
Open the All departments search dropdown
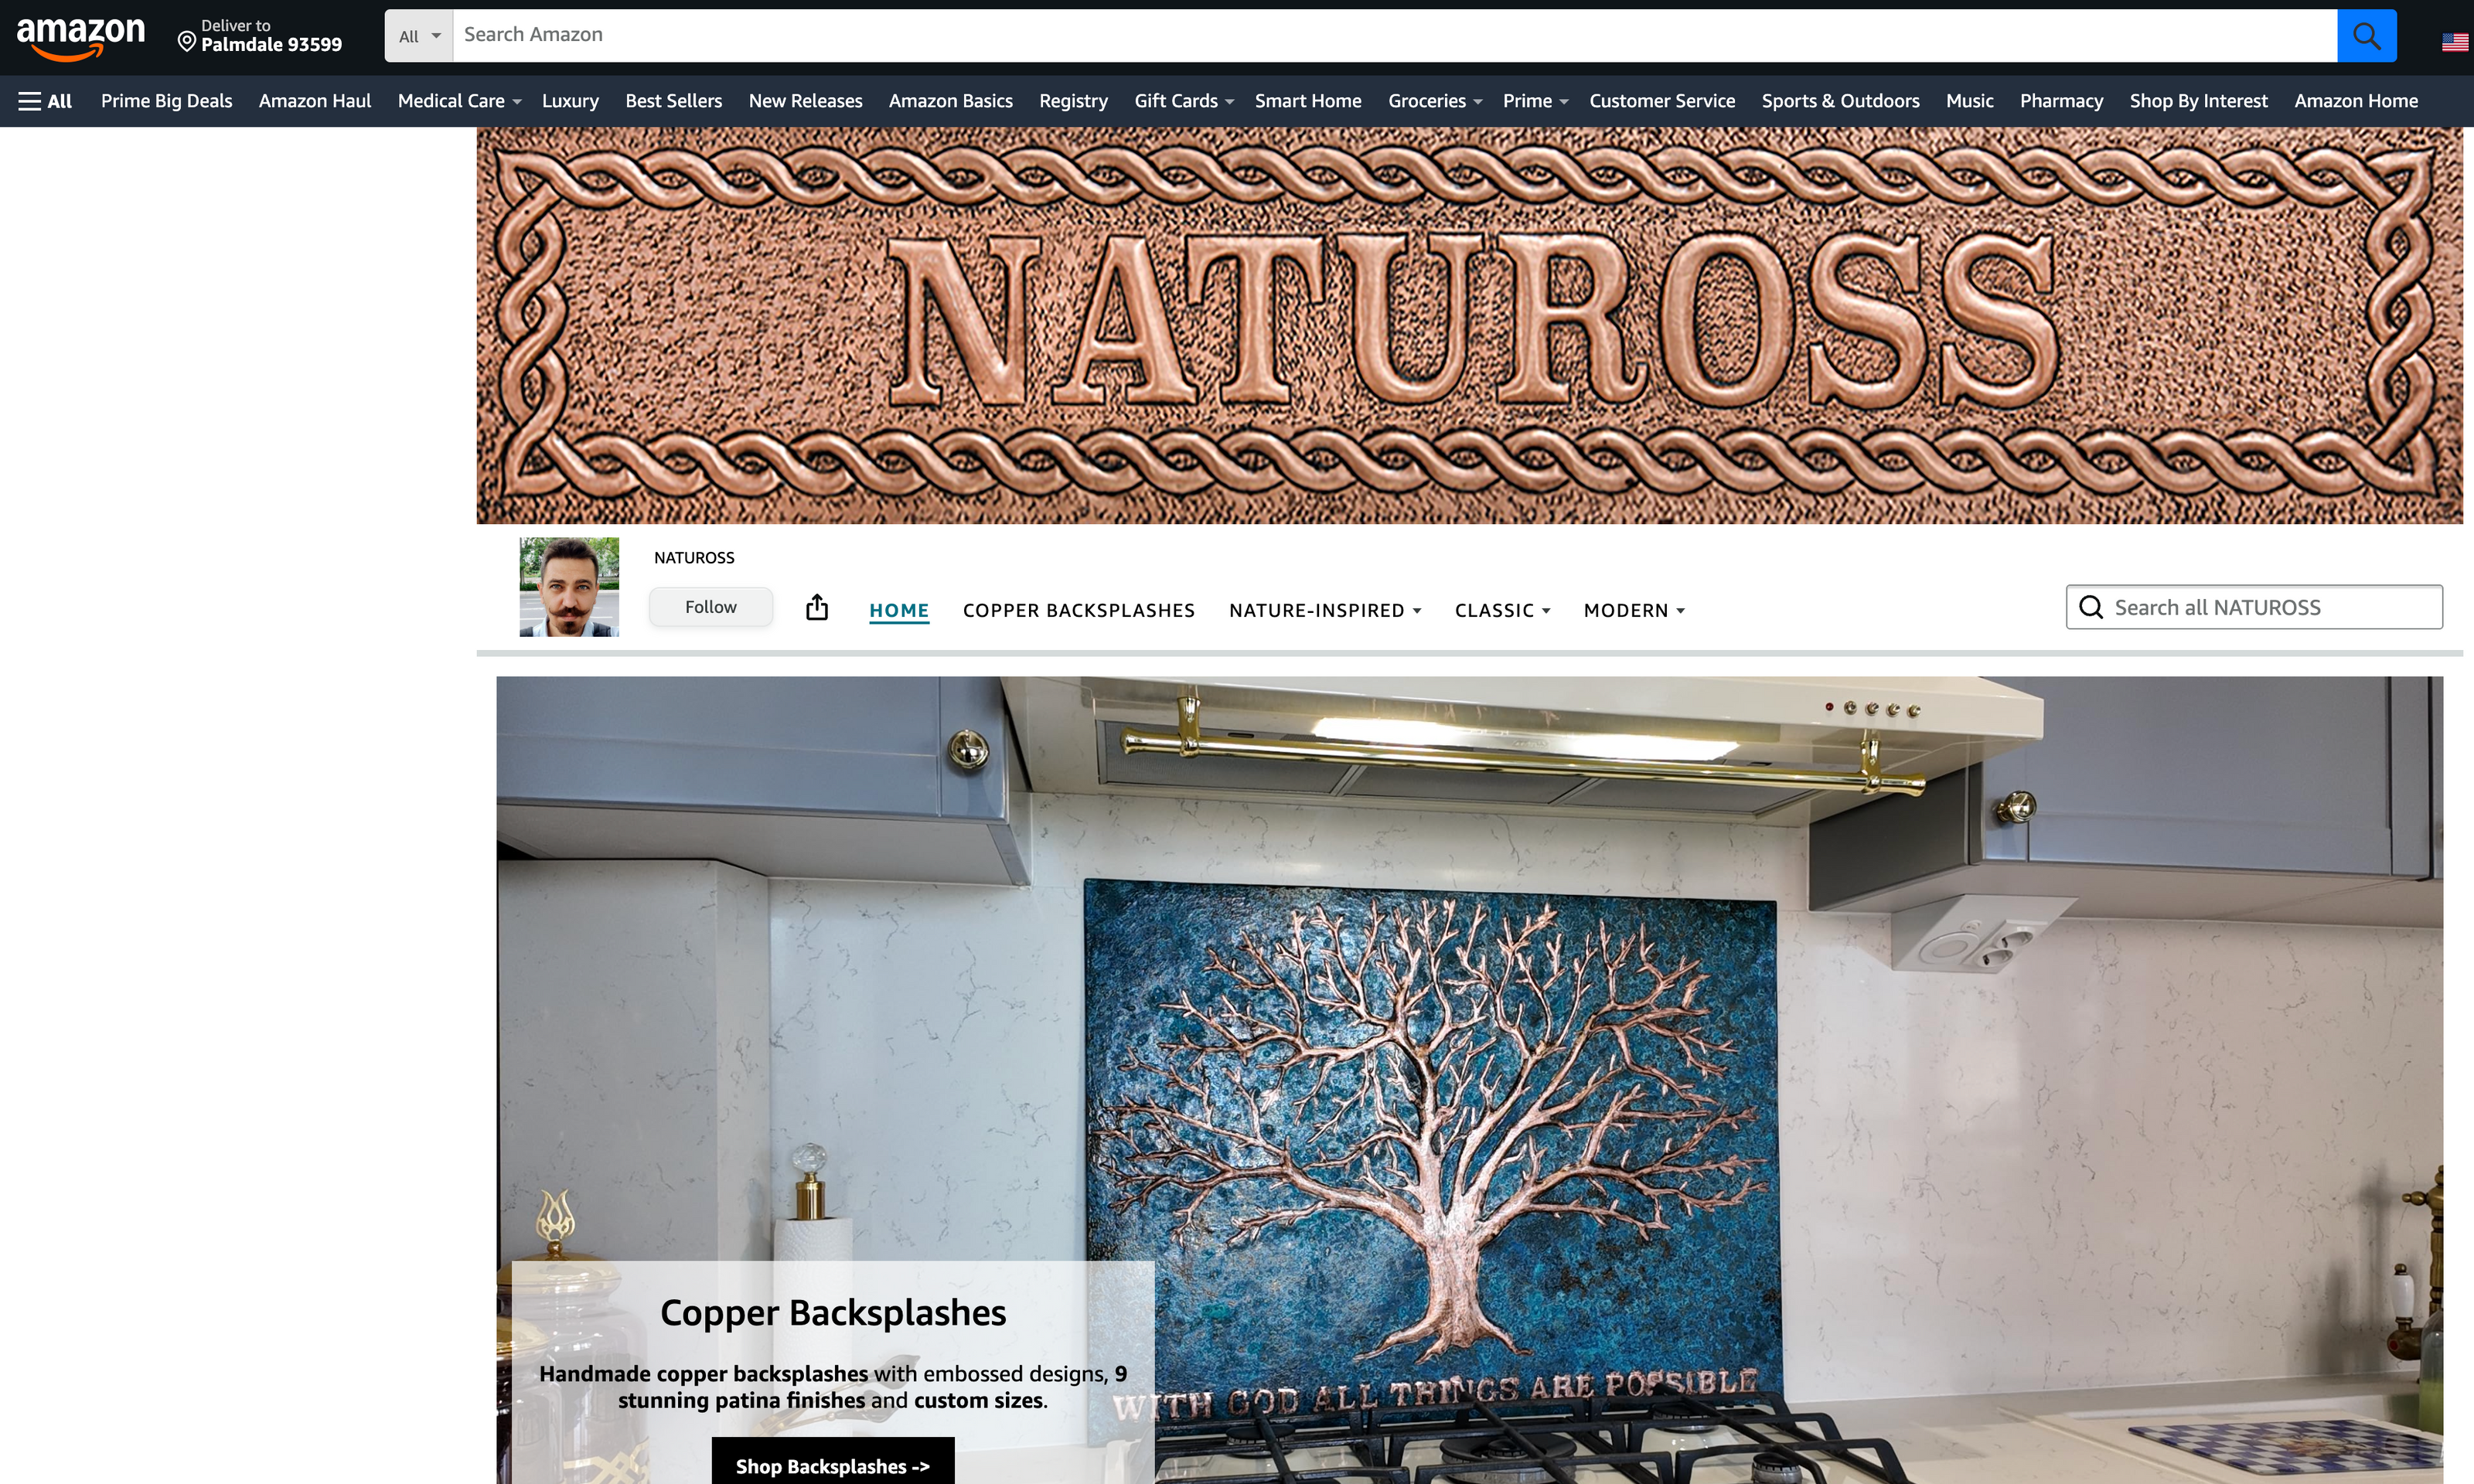[x=419, y=36]
